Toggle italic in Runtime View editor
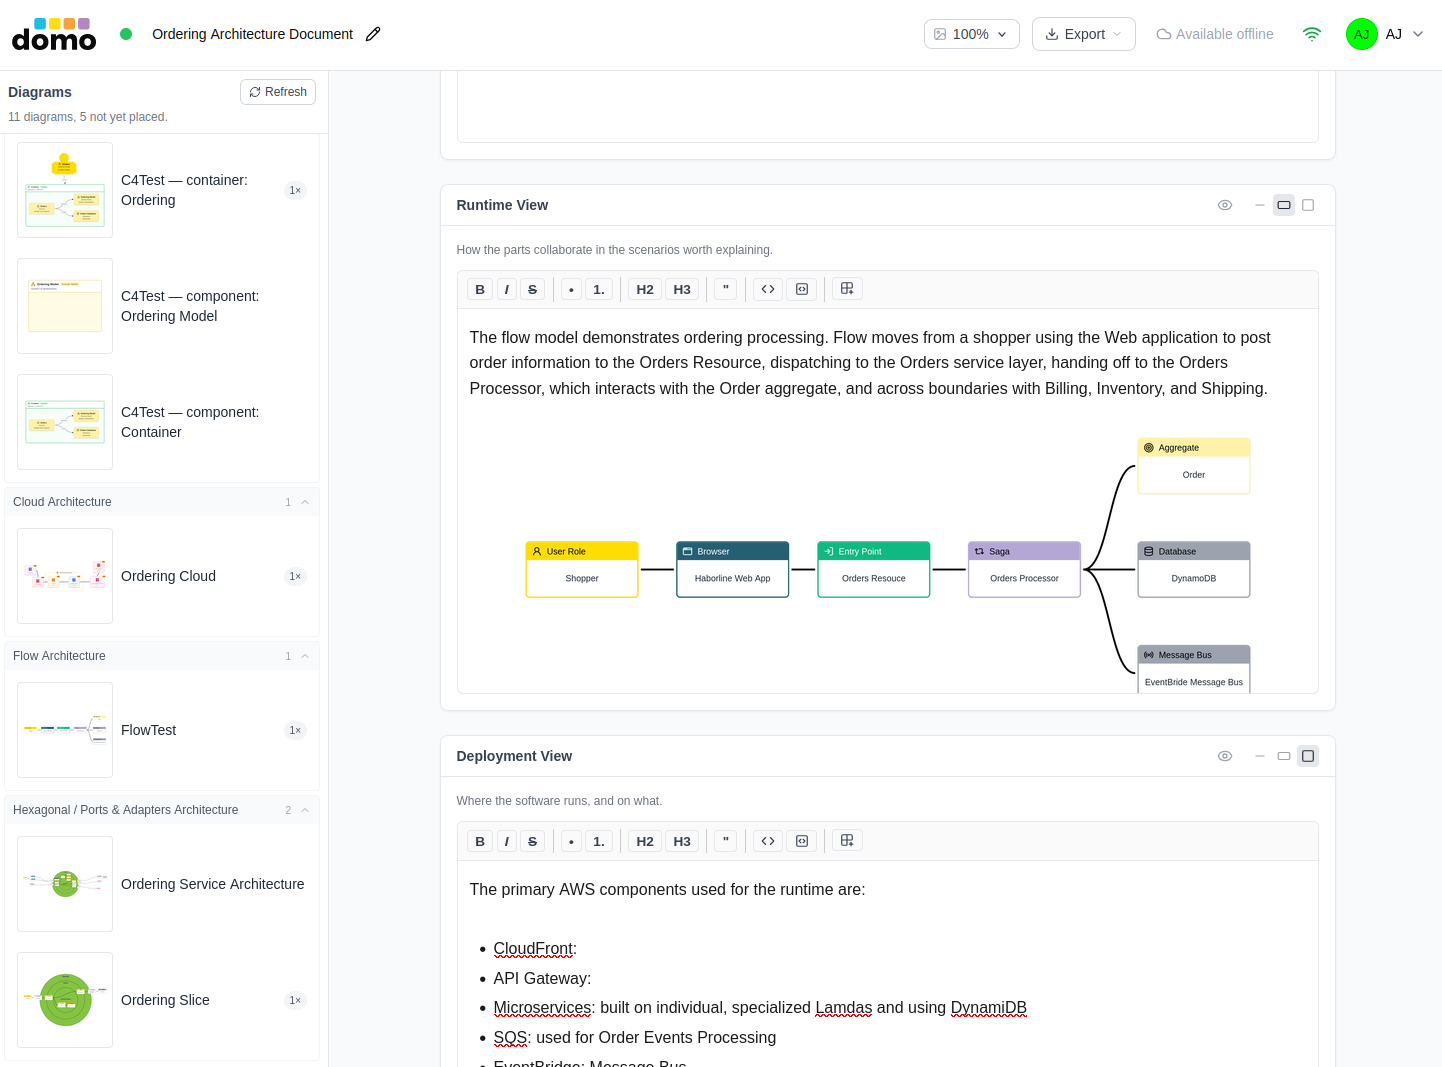 click(507, 289)
